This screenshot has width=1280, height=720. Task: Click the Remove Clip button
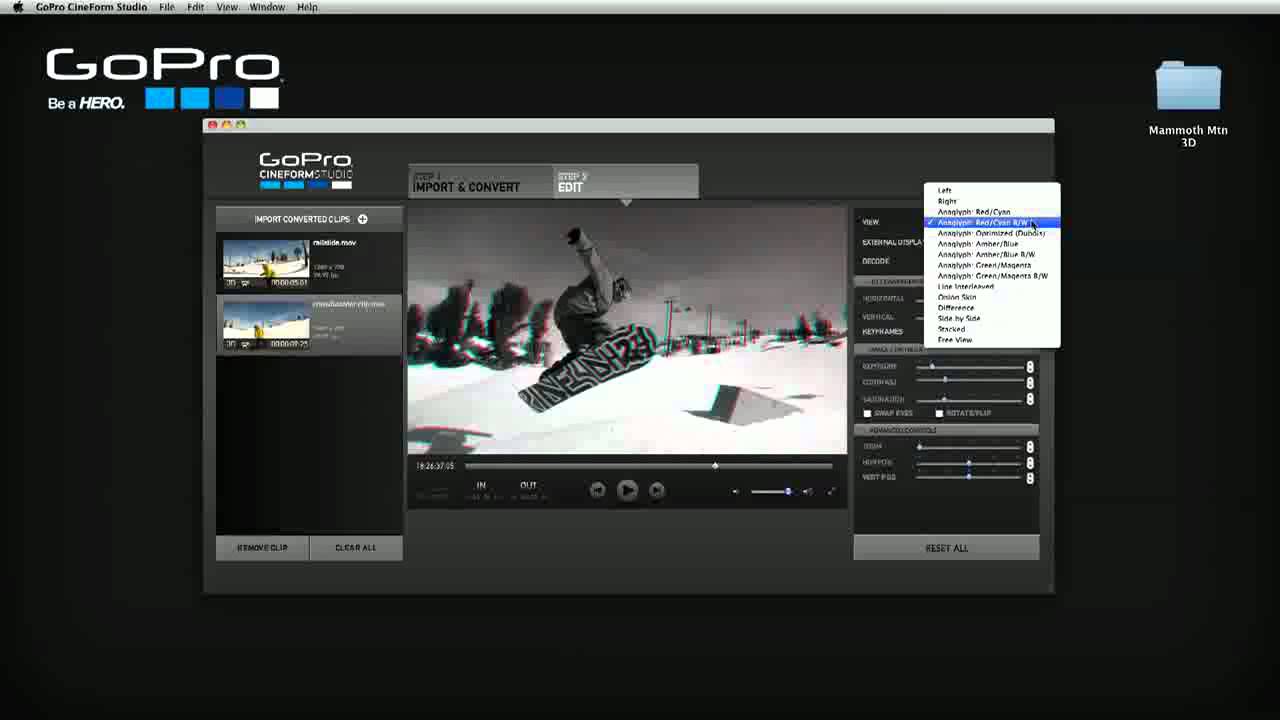(x=262, y=548)
